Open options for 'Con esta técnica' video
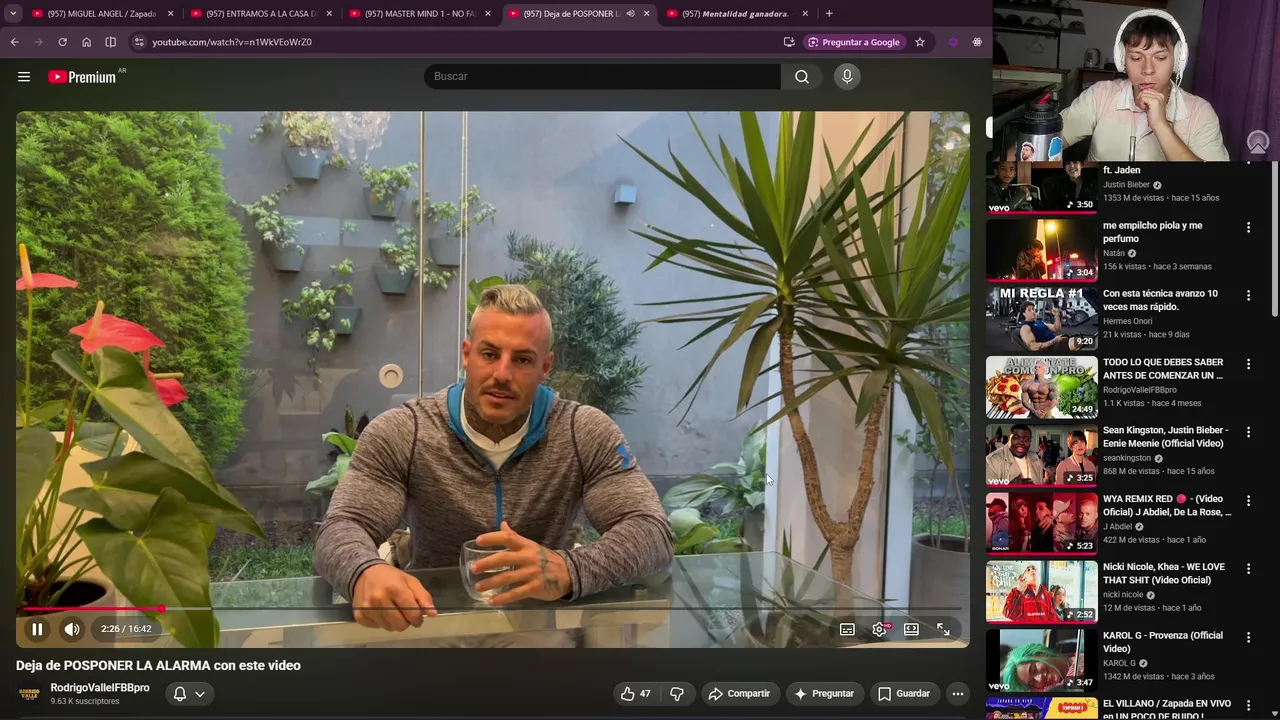Viewport: 1280px width, 720px height. (x=1248, y=295)
